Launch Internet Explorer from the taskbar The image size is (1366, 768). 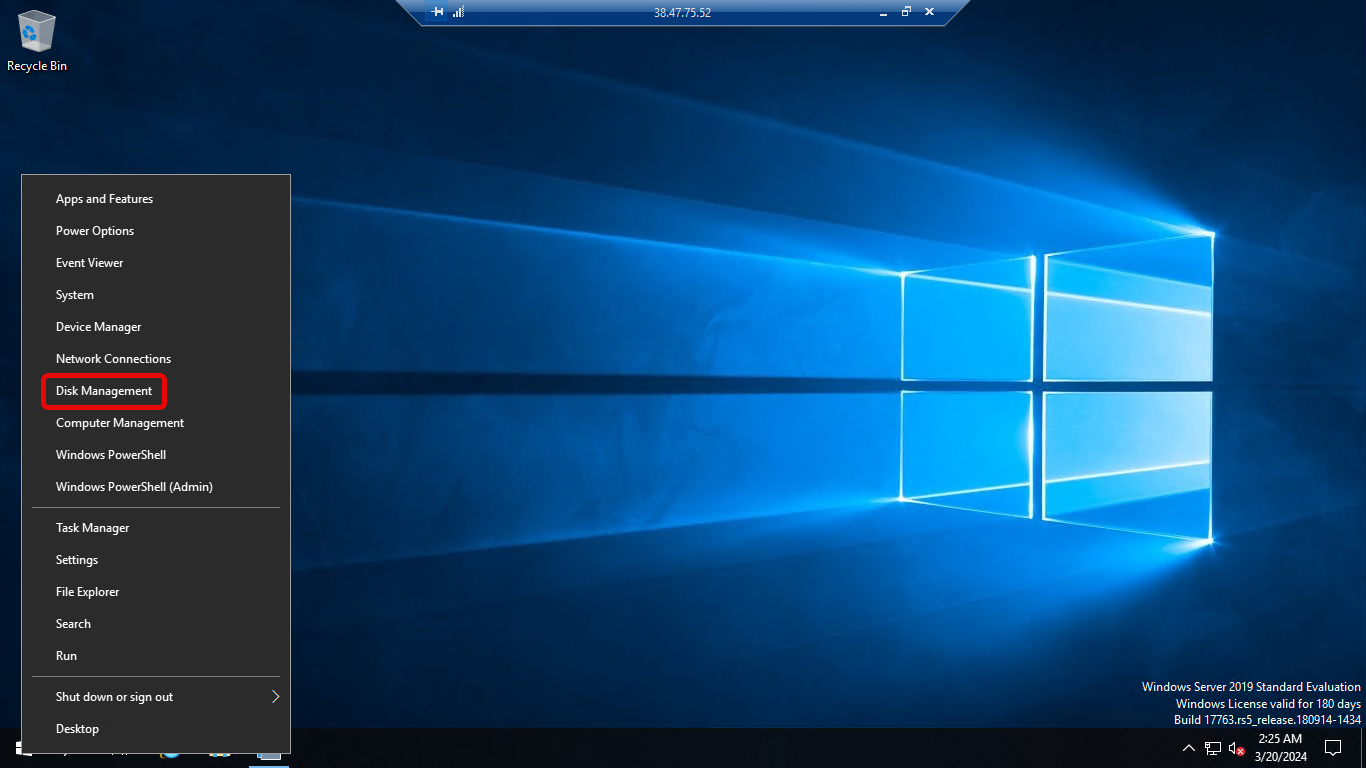[x=169, y=757]
